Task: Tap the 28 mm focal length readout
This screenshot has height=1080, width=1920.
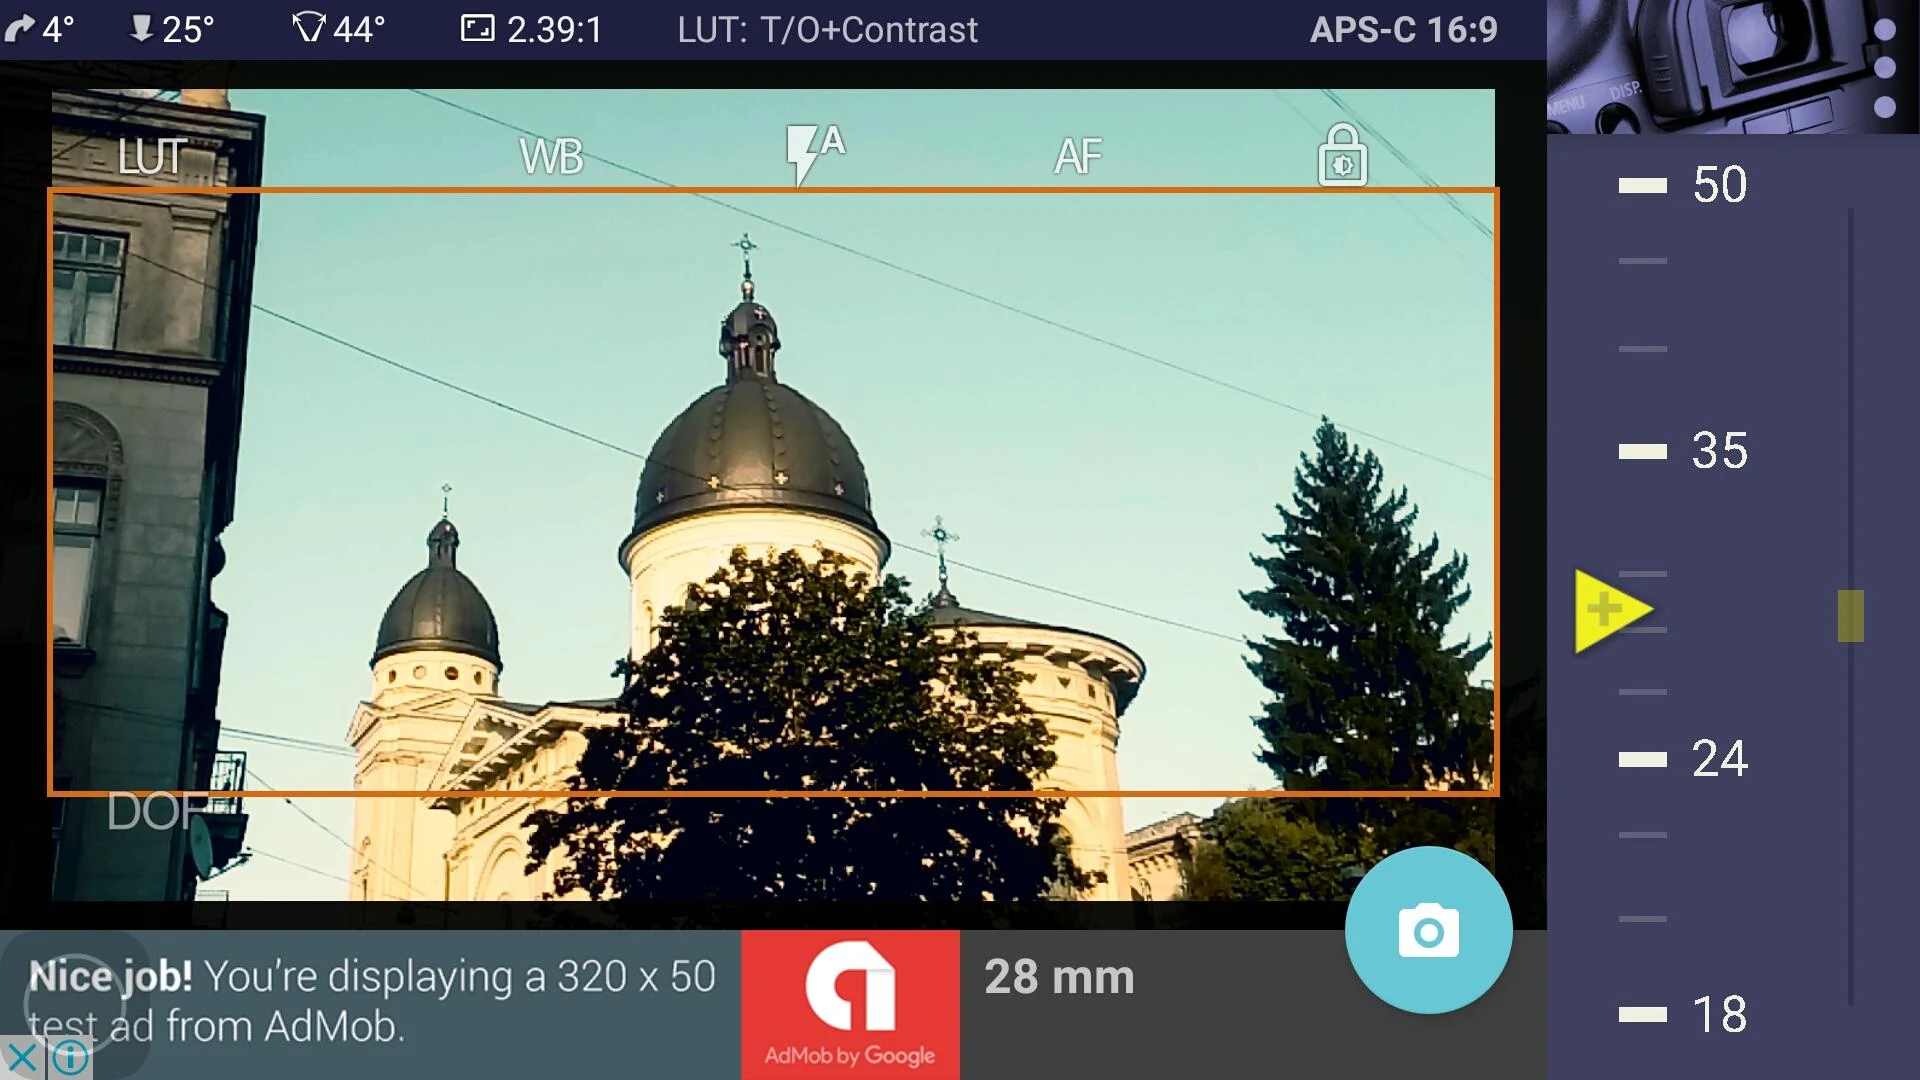Action: click(1059, 977)
